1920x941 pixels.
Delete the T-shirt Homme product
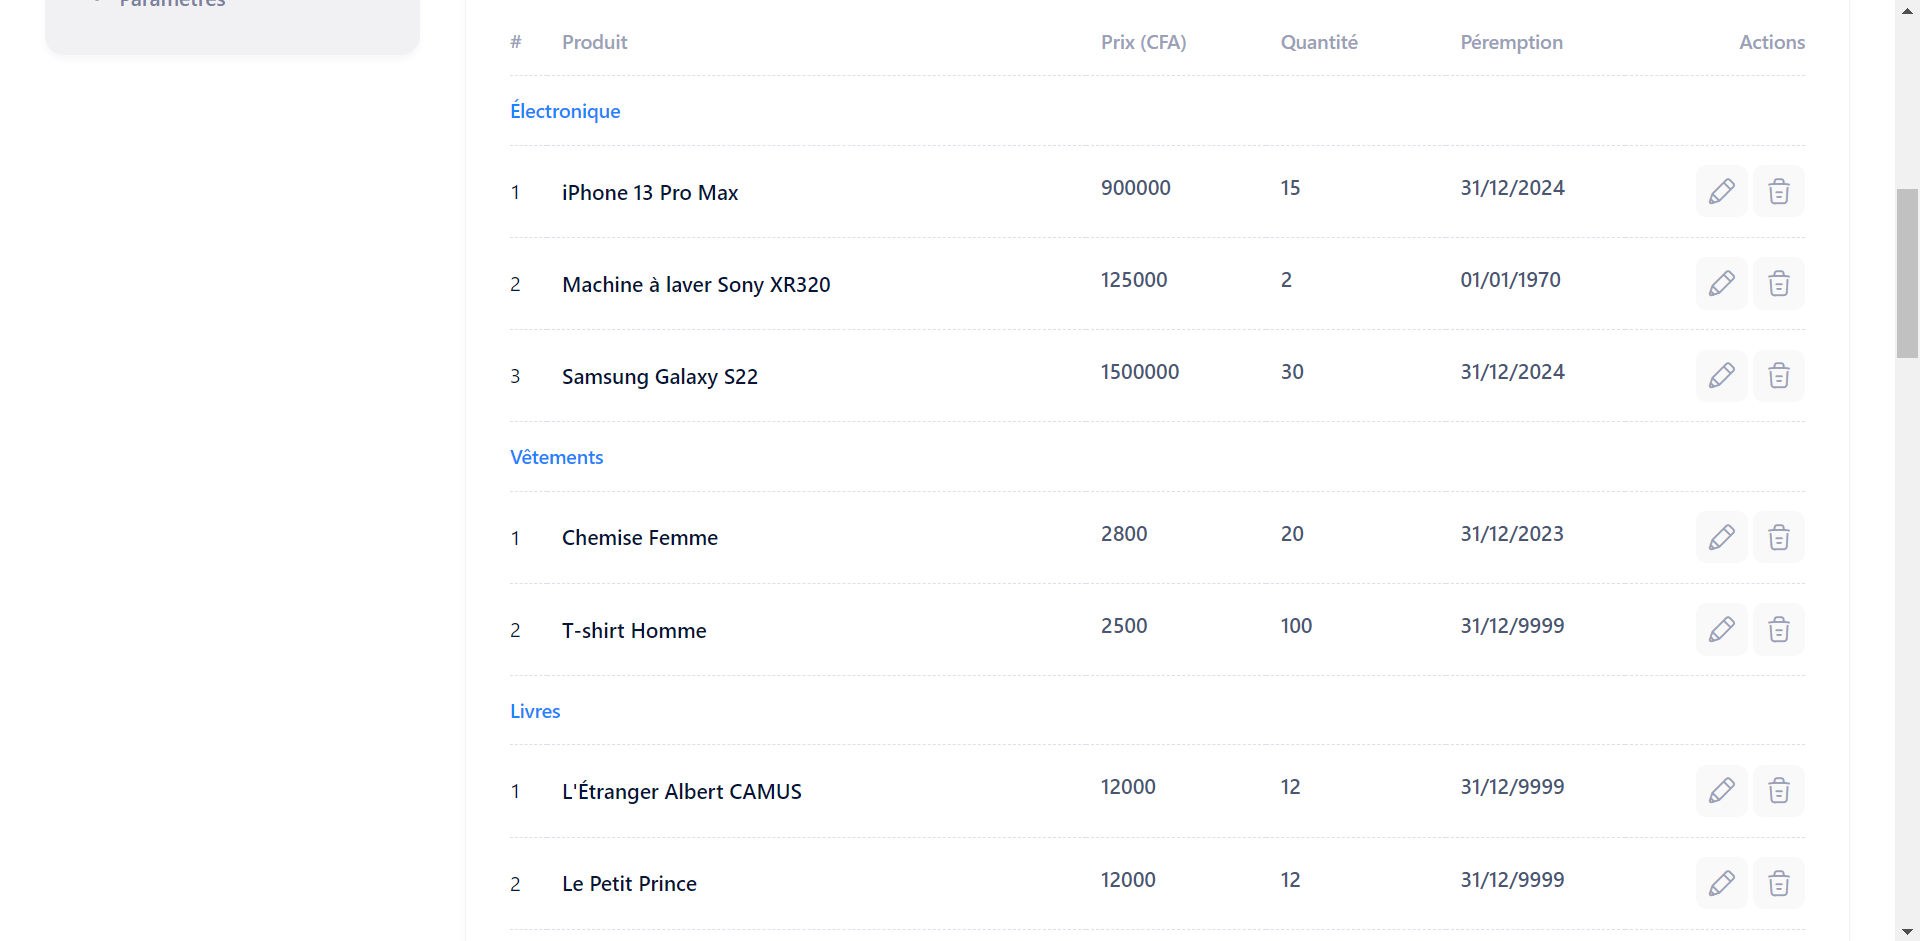coord(1778,629)
